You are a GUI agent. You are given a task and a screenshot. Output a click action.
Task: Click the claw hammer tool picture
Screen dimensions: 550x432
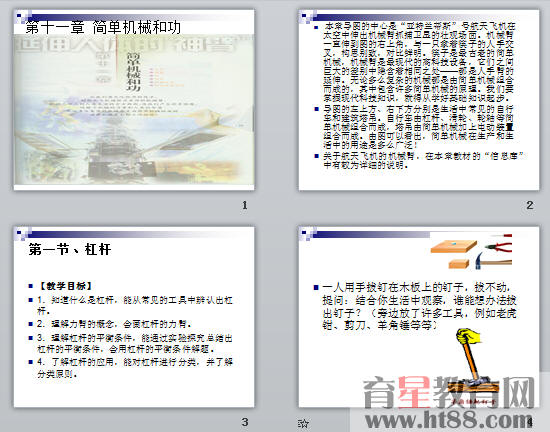pos(494,262)
